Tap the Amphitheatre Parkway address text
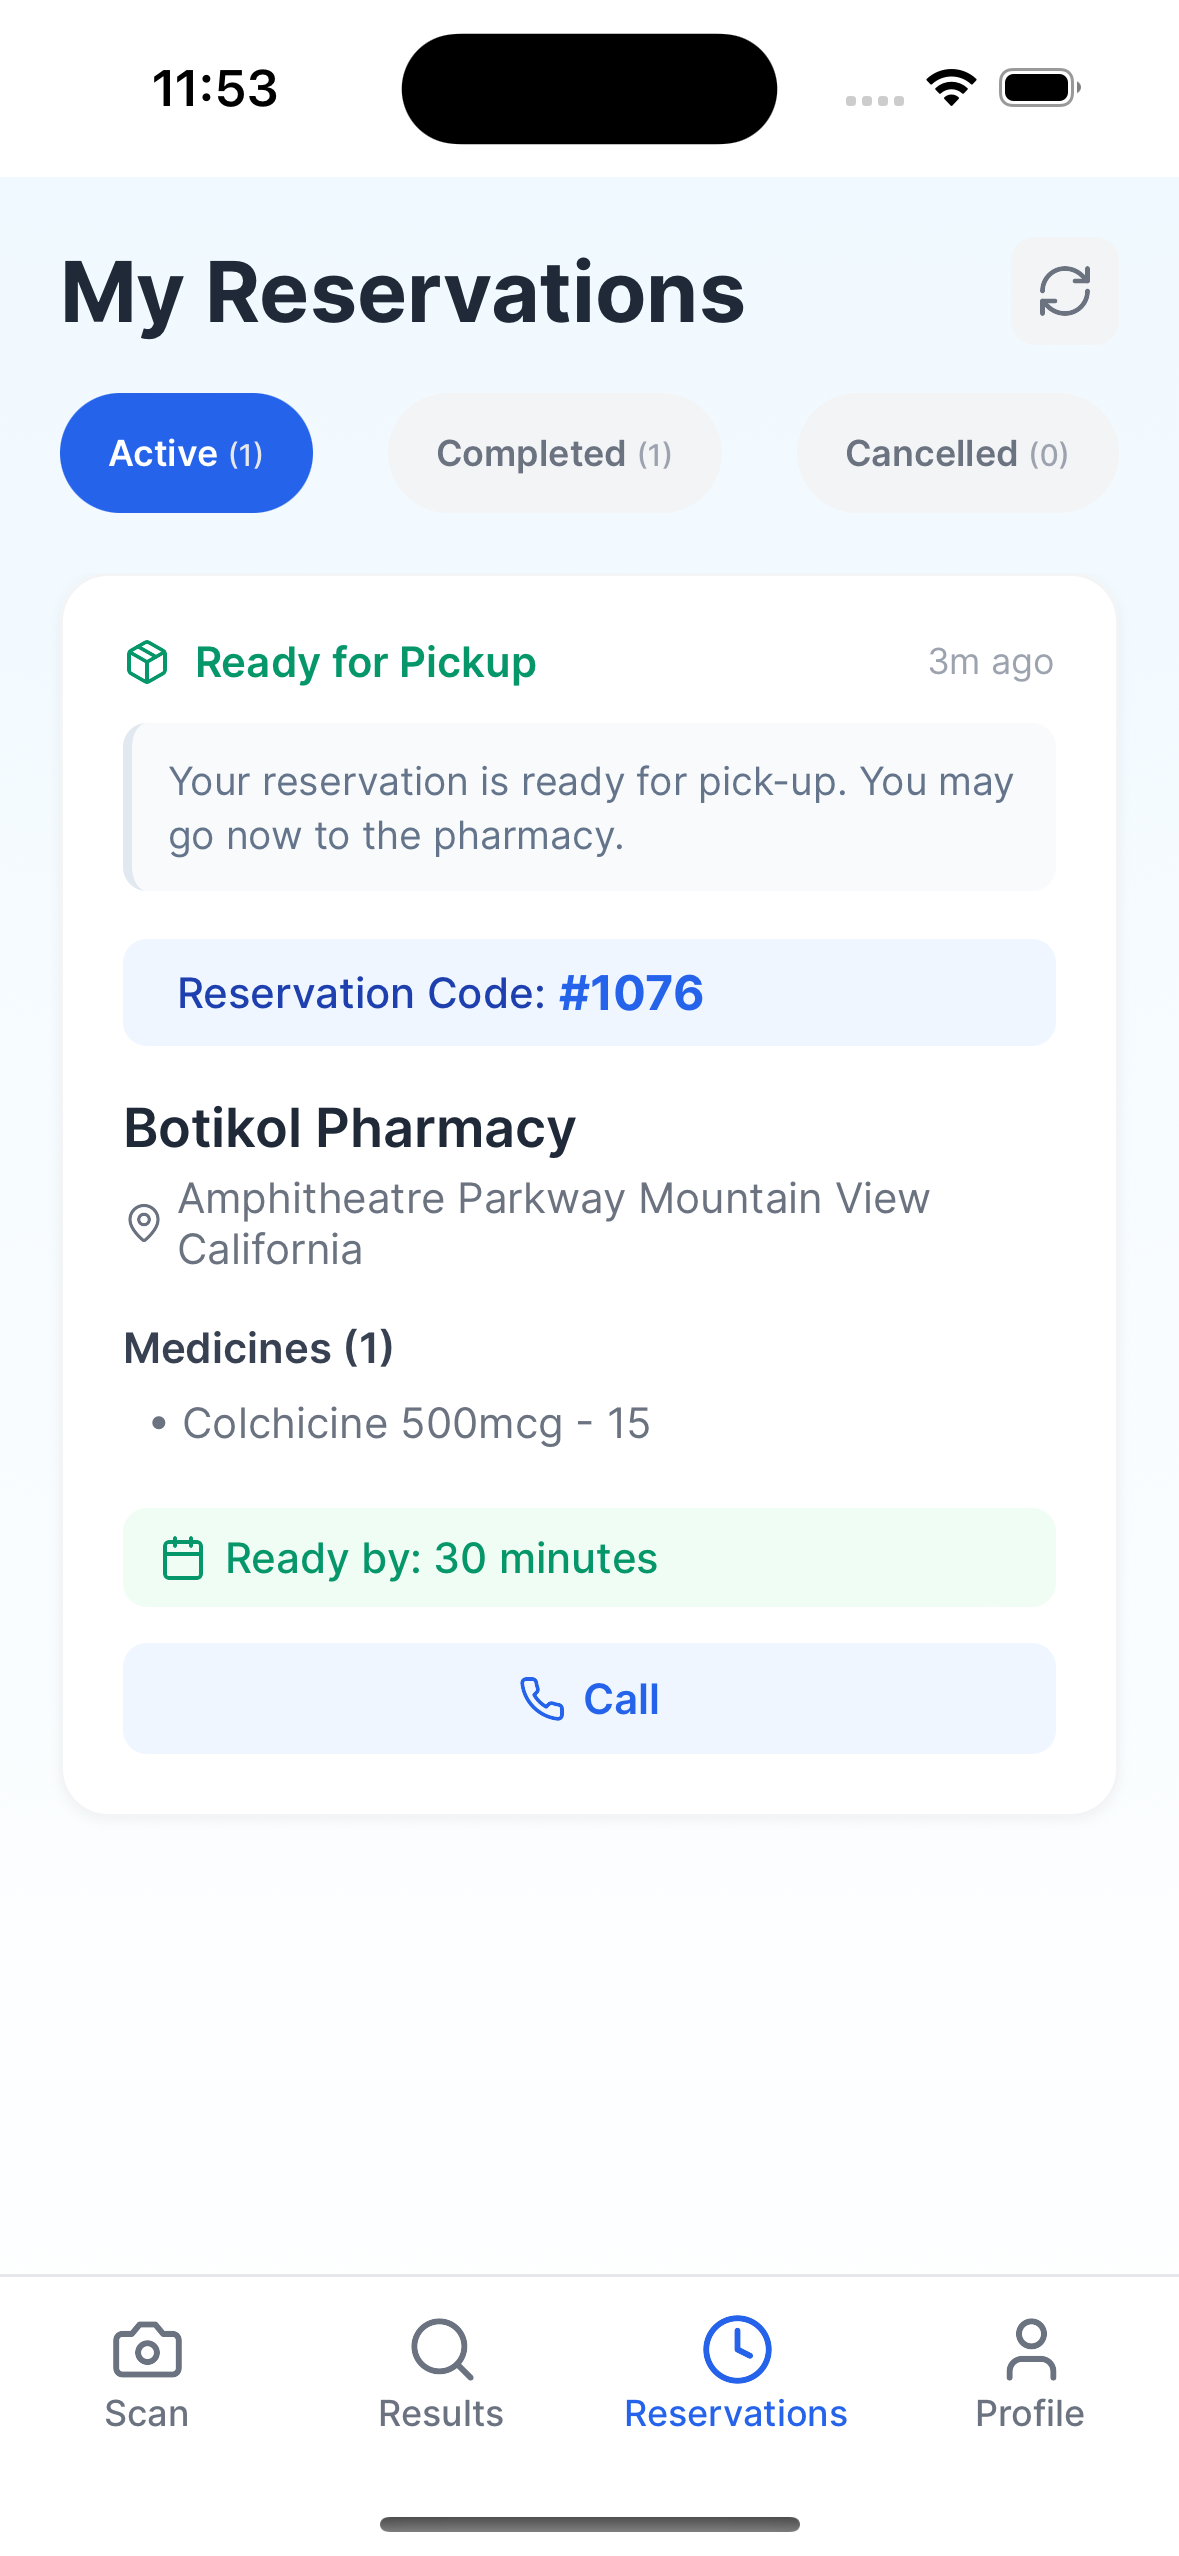The image size is (1179, 2556). [x=554, y=1223]
